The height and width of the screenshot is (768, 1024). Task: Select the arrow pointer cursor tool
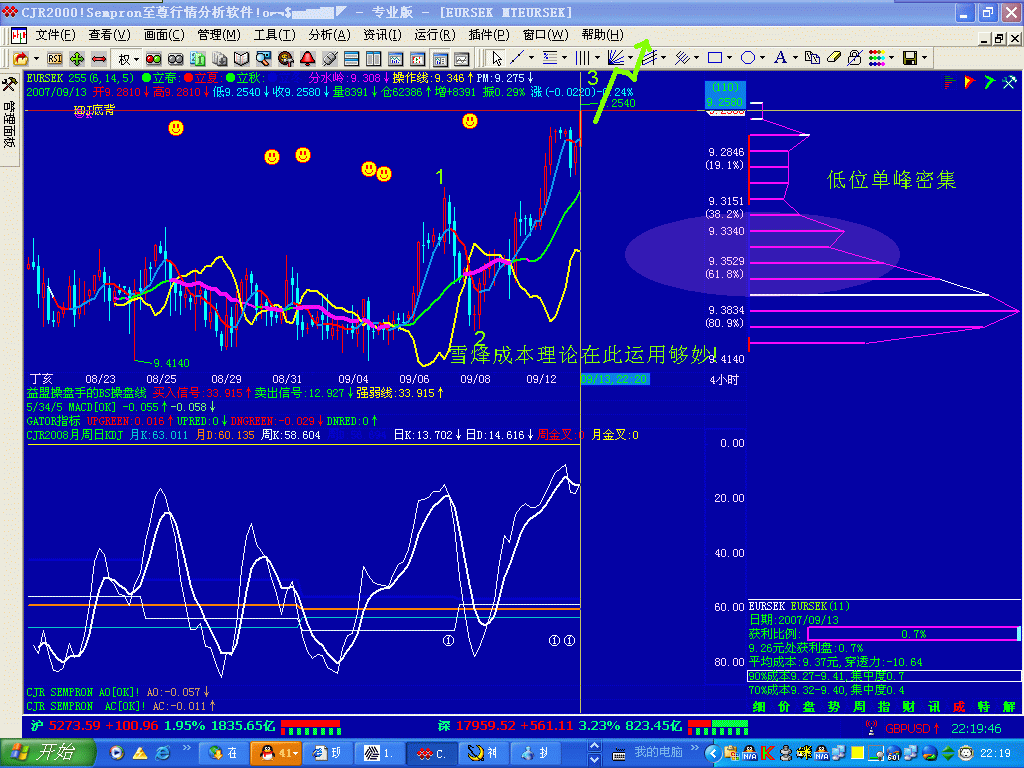(x=497, y=59)
